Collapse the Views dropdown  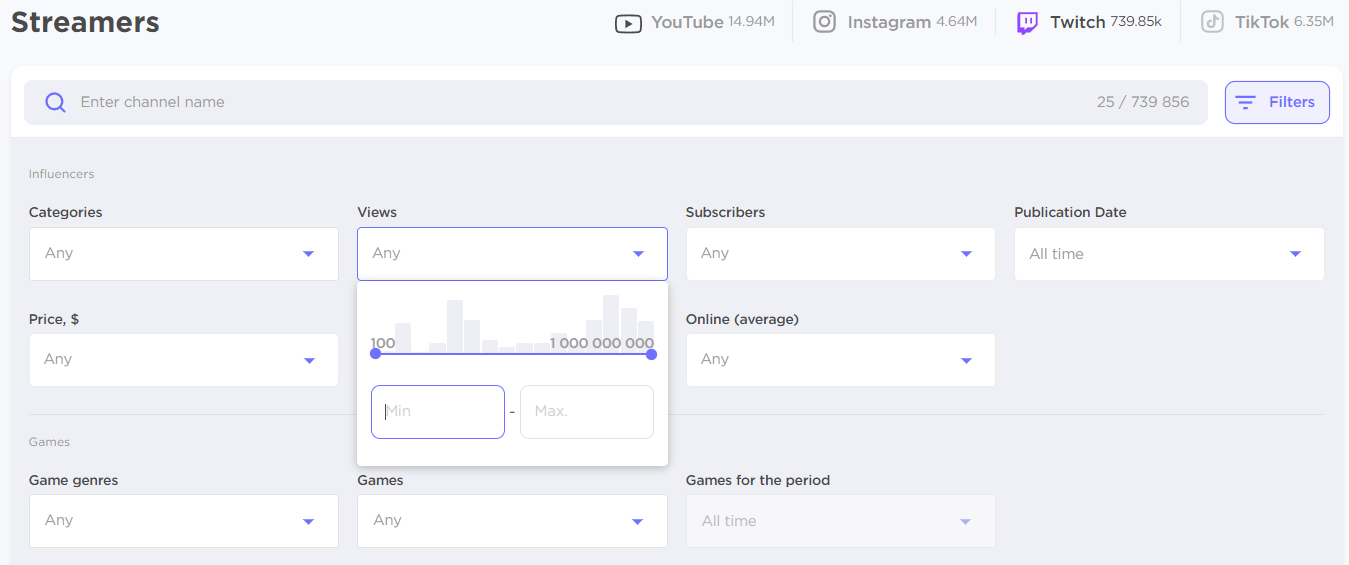tap(512, 254)
